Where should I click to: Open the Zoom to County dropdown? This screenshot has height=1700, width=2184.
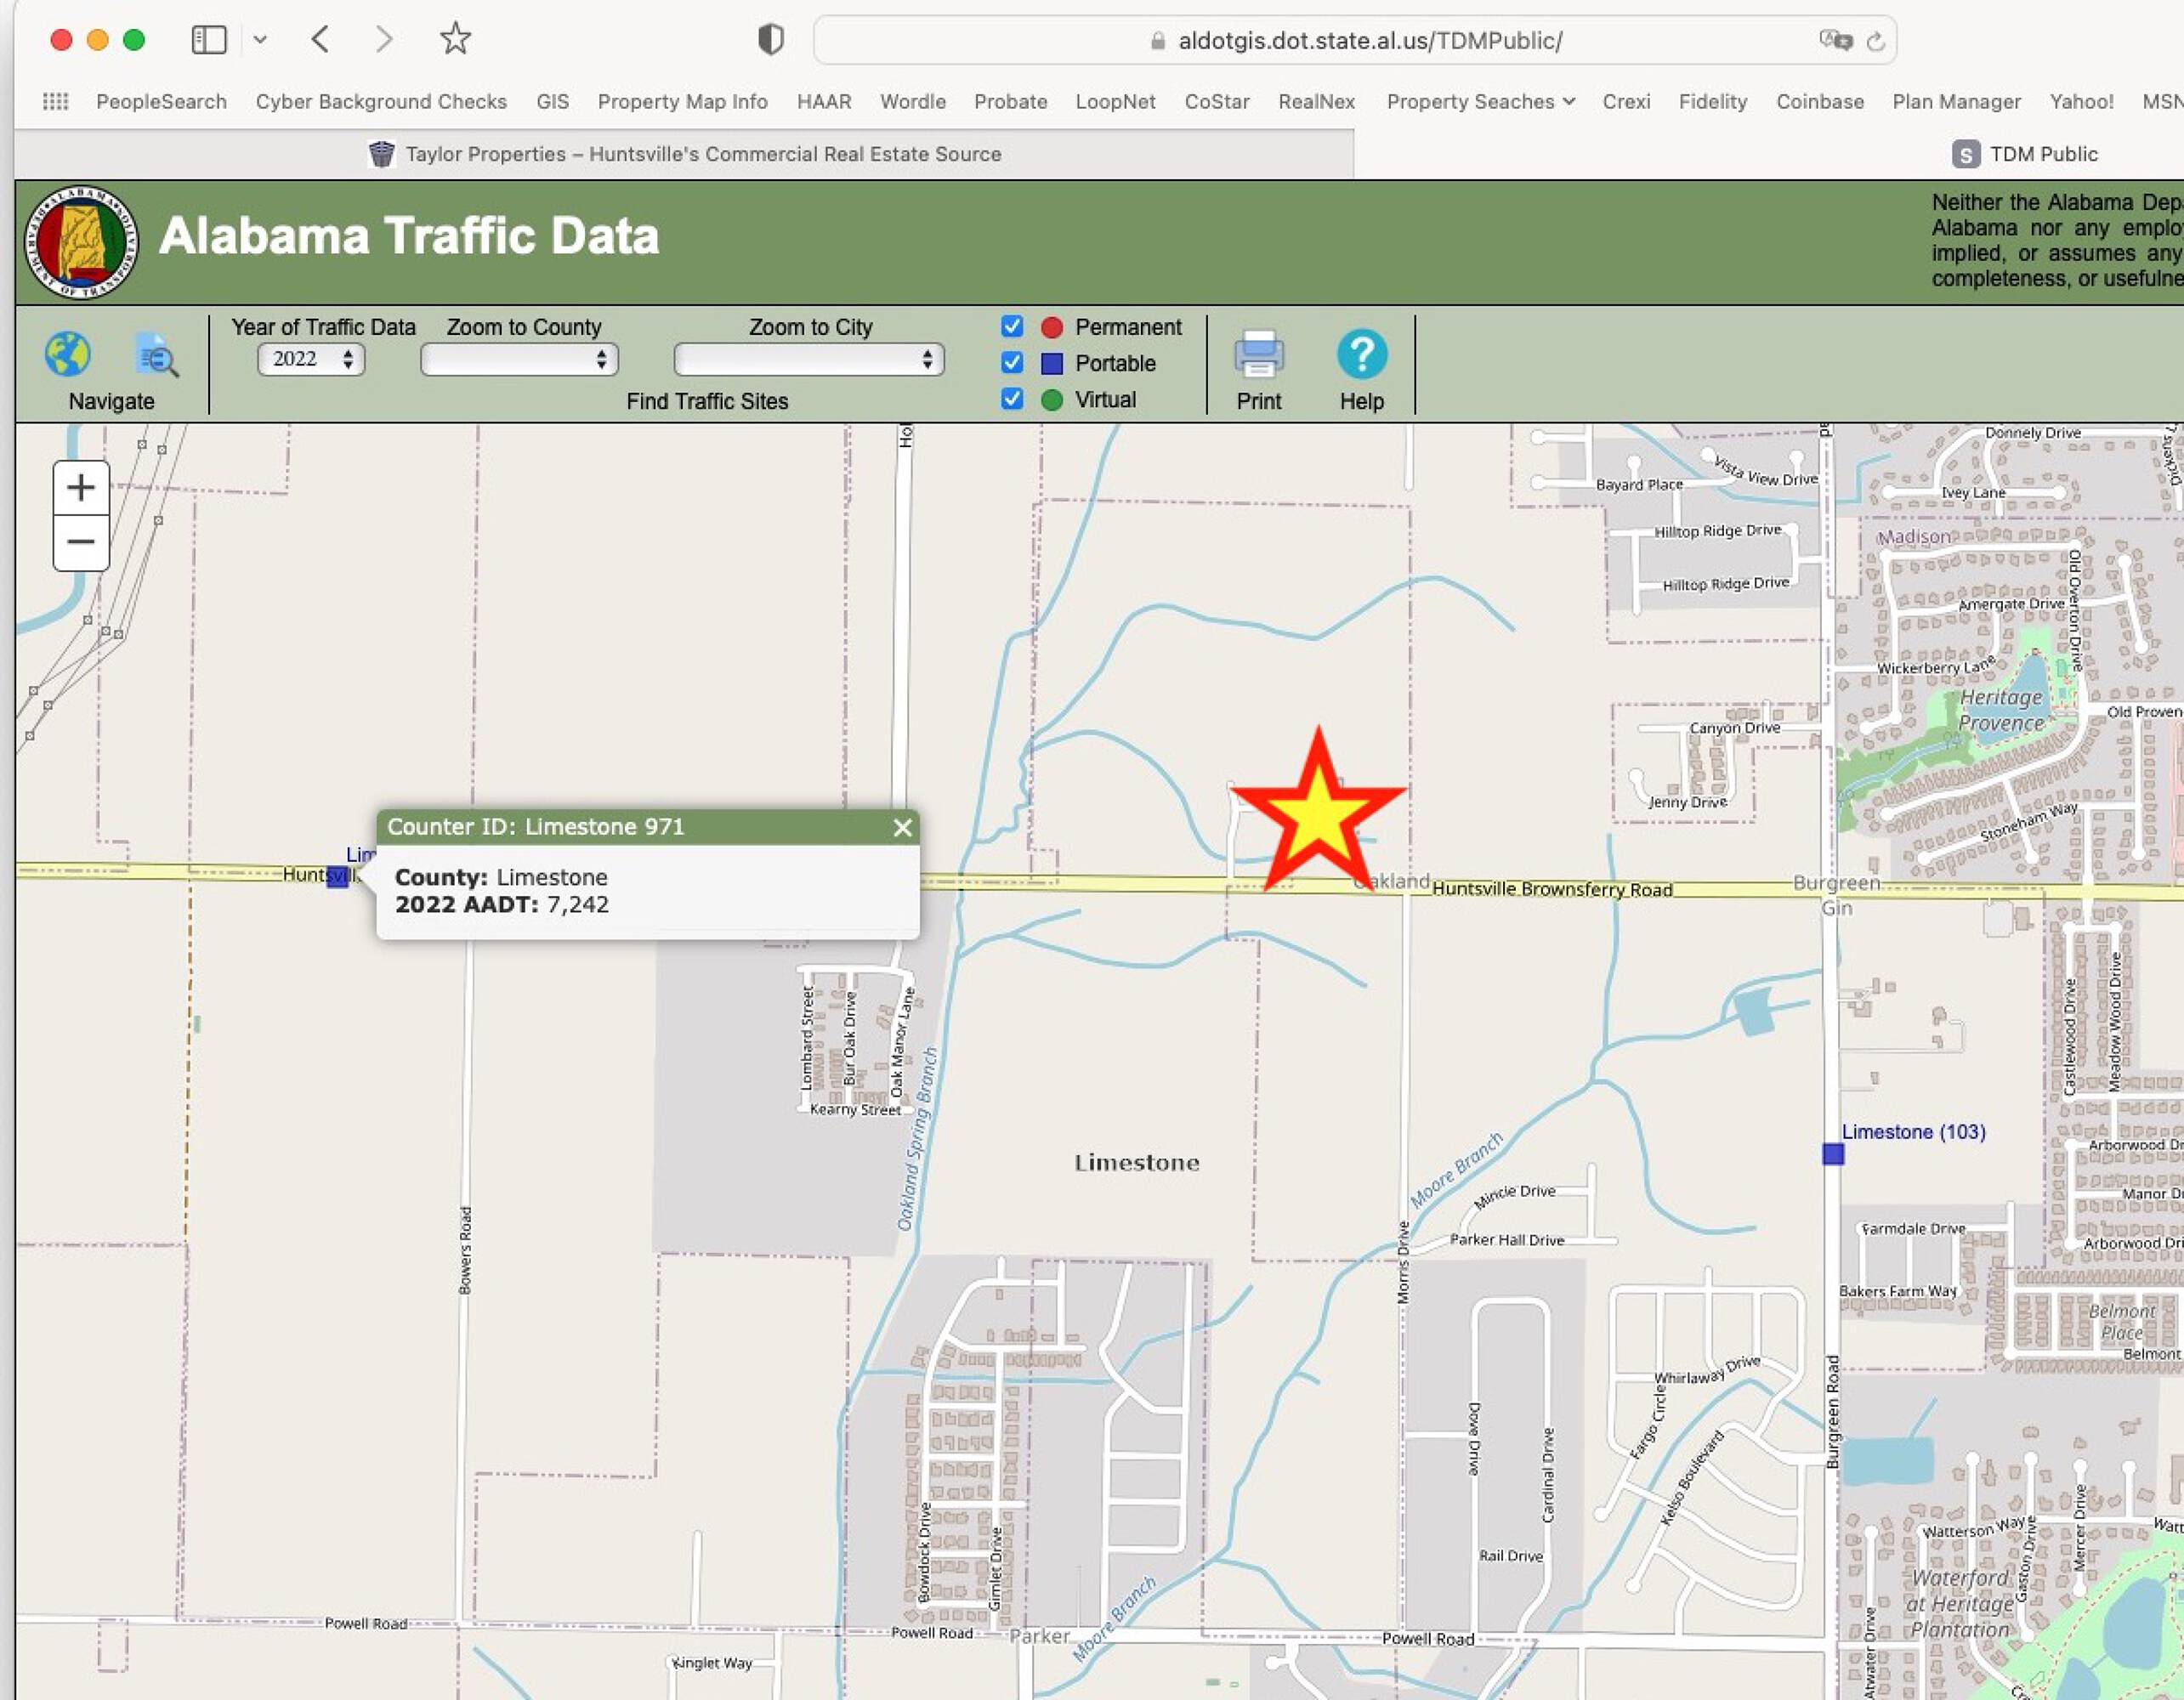tap(519, 360)
